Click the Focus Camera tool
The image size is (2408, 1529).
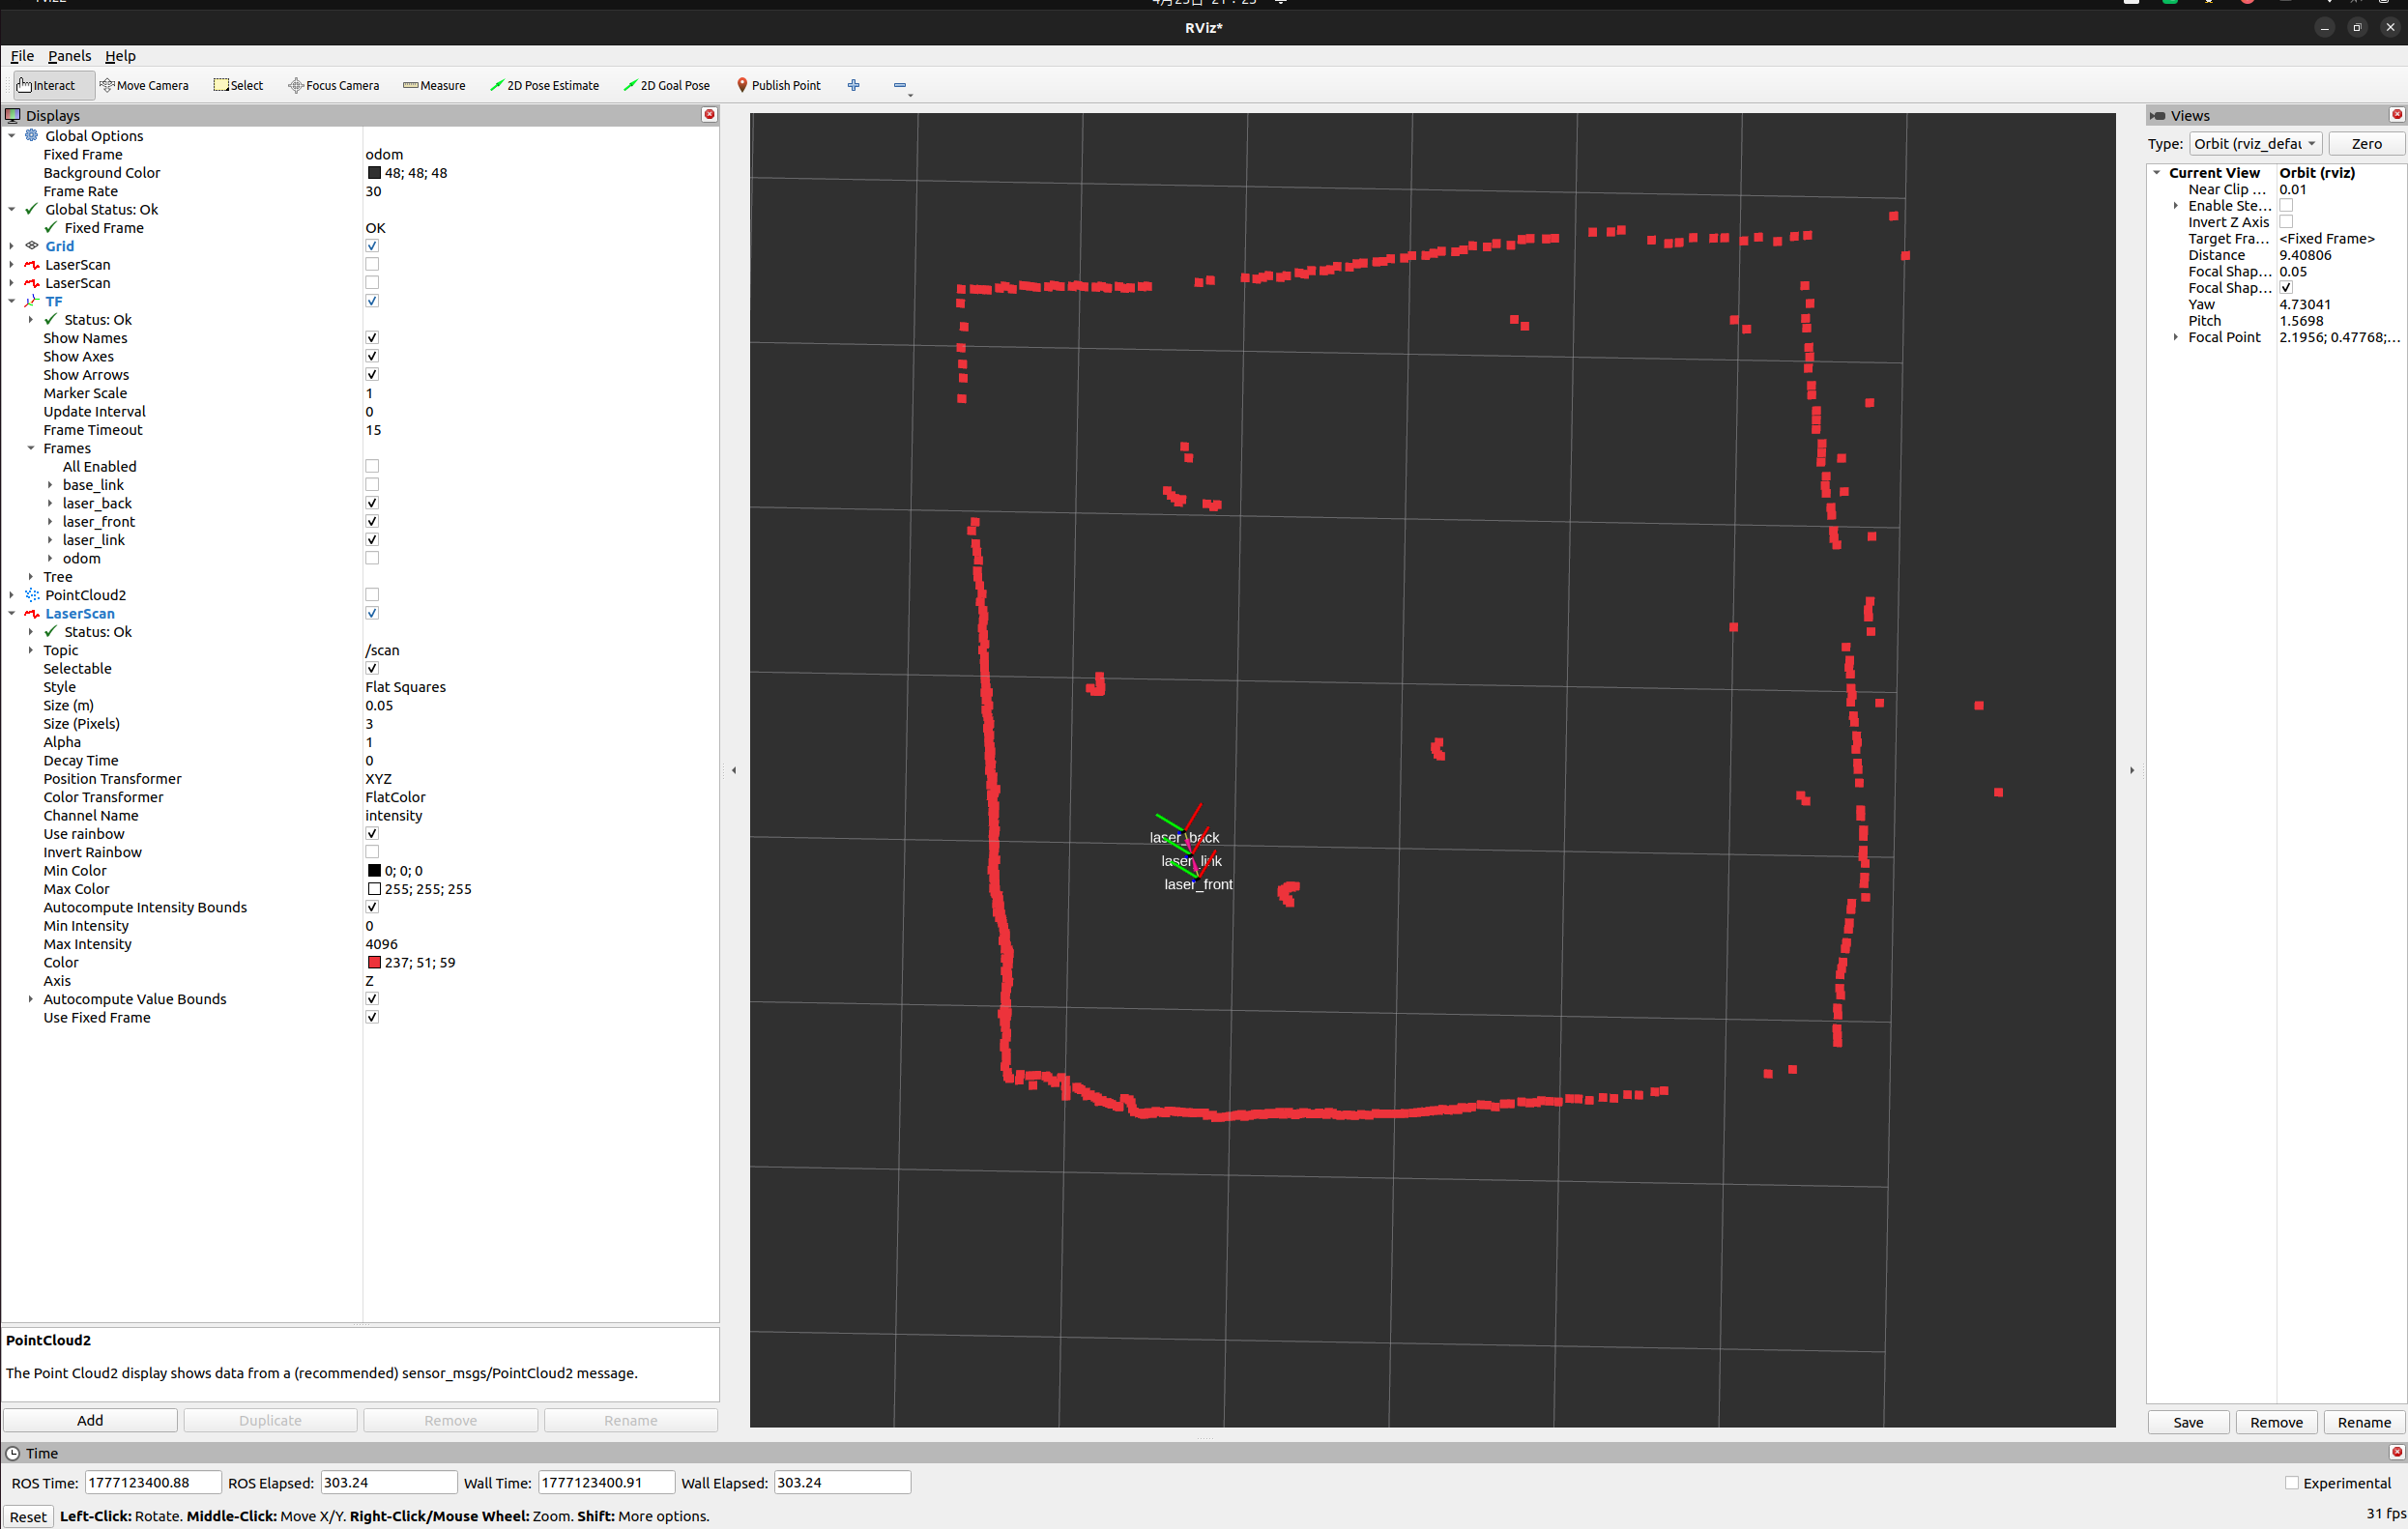pos(333,85)
